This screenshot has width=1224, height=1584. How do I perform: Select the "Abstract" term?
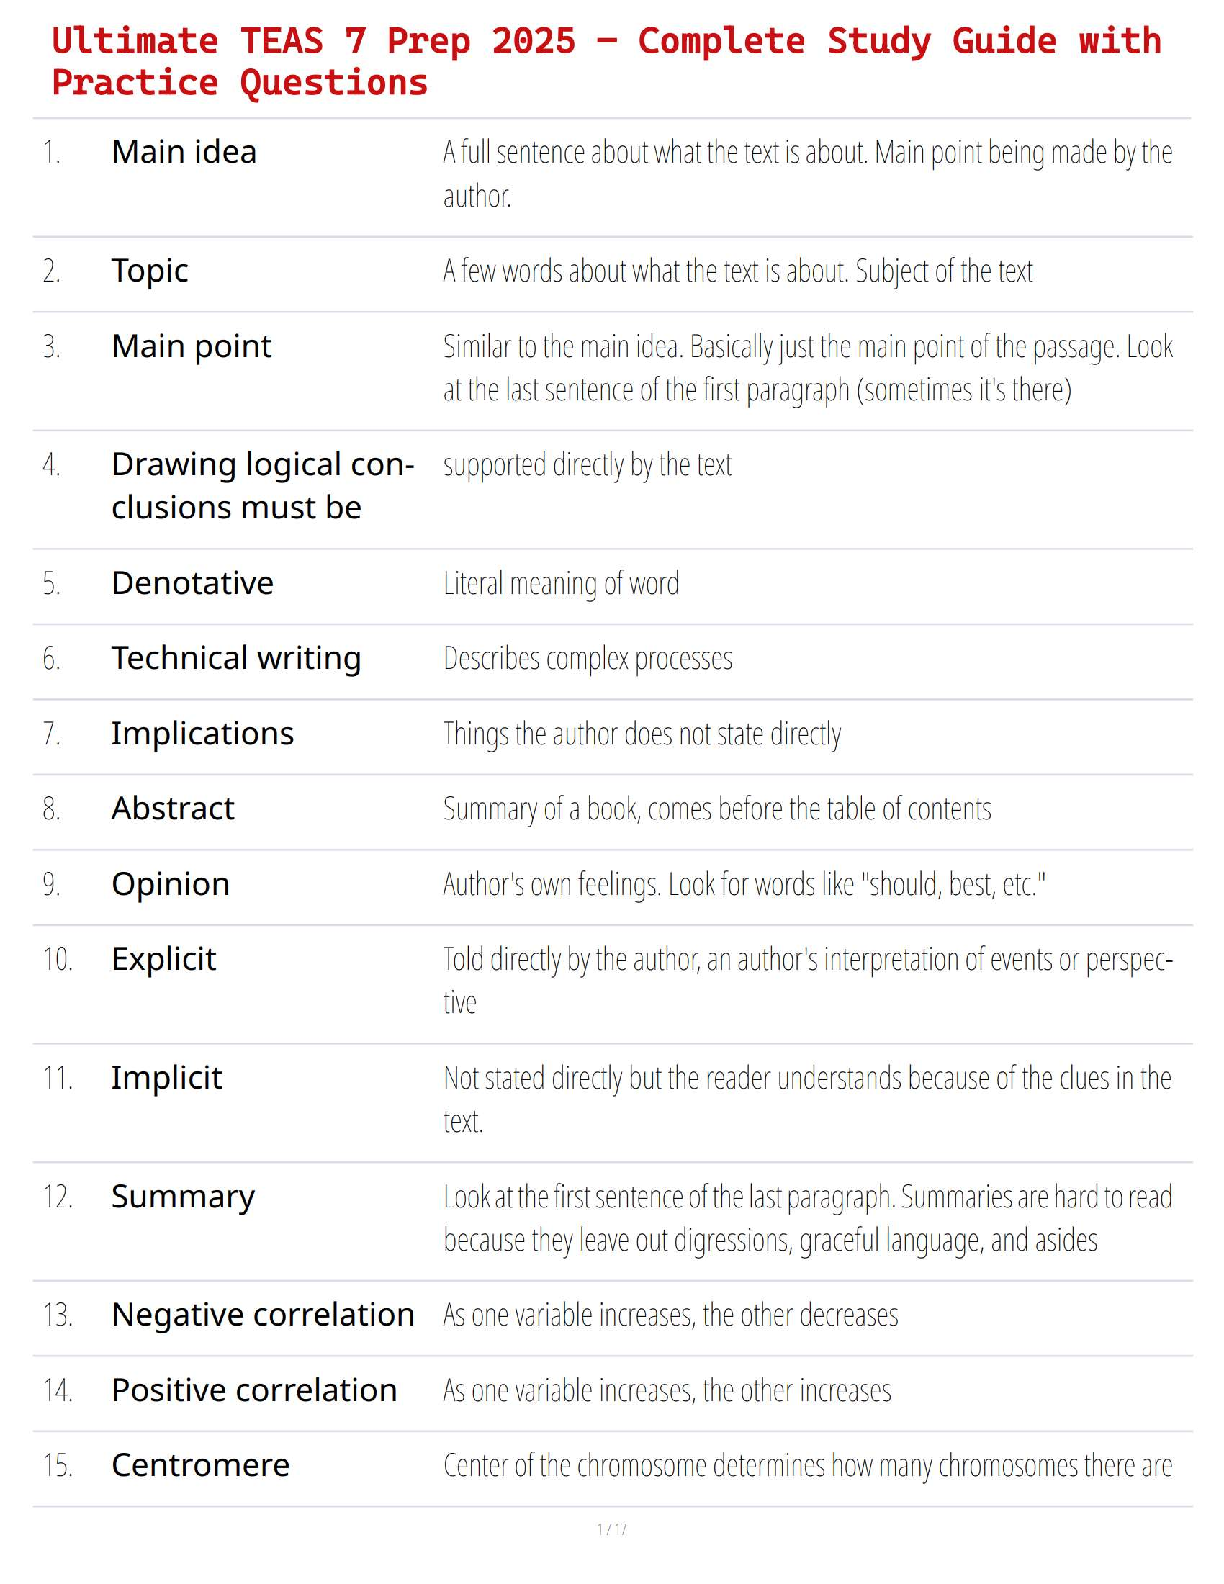click(x=173, y=808)
